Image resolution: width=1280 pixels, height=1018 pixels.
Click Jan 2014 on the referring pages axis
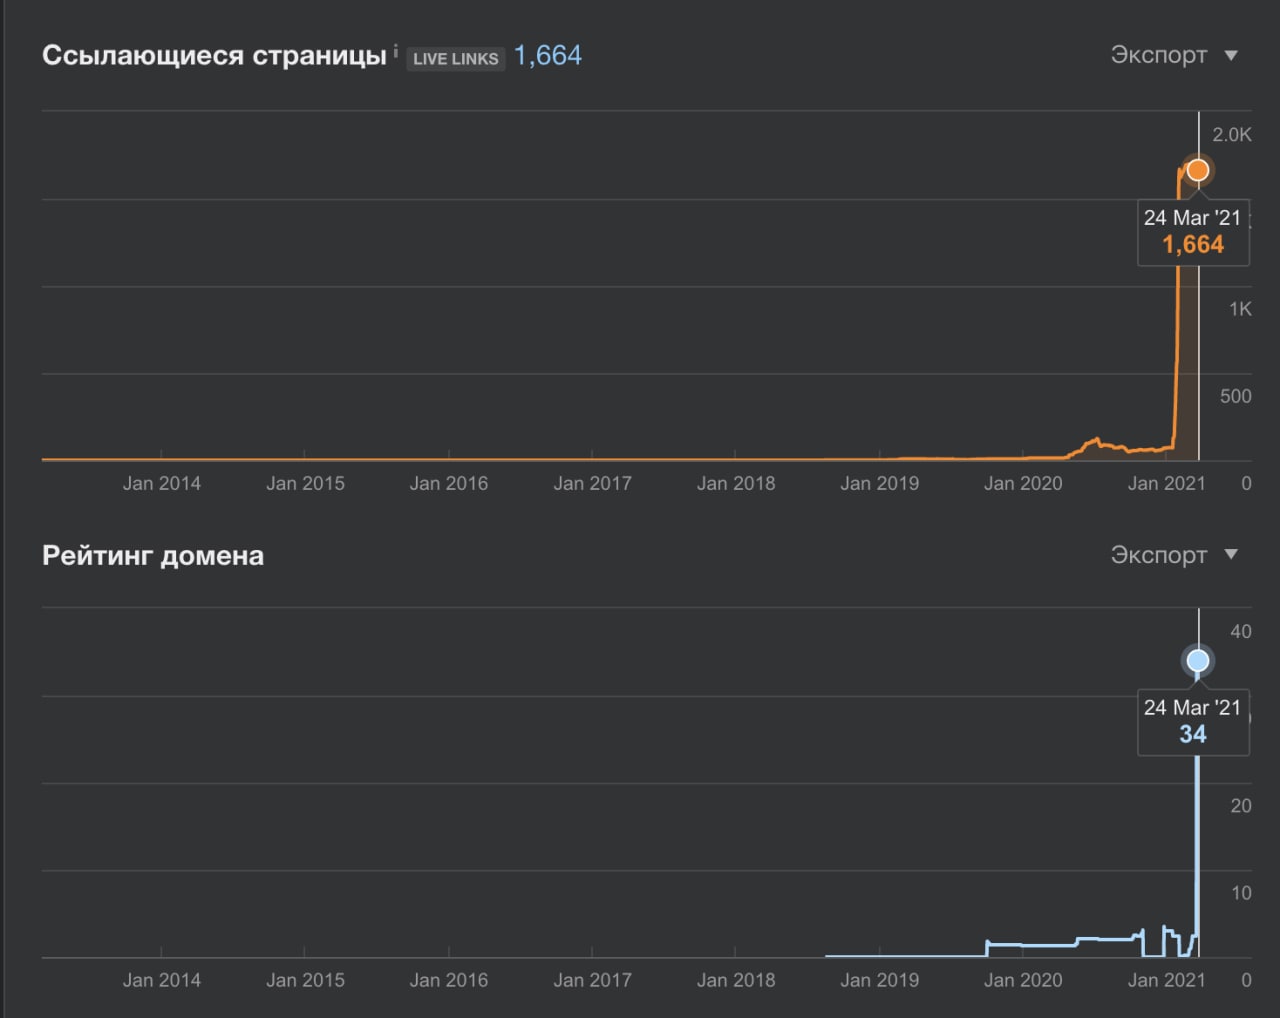(162, 483)
